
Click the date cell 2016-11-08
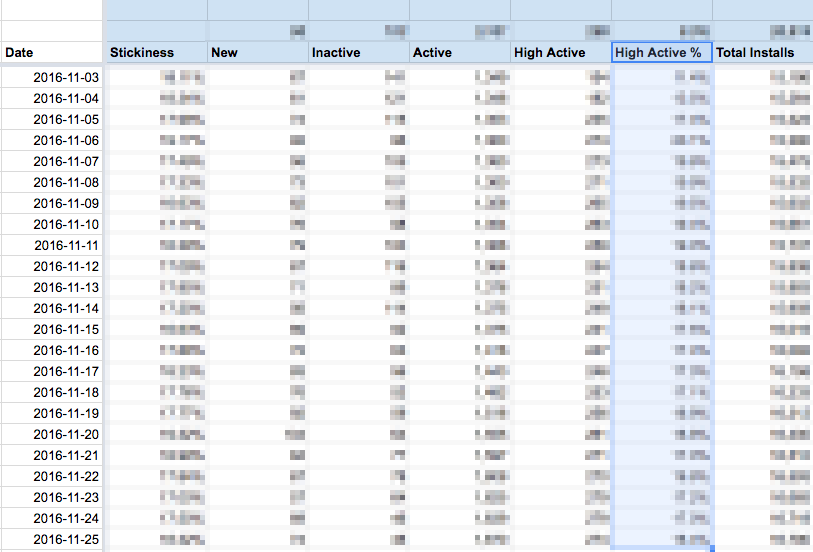pyautogui.click(x=52, y=182)
